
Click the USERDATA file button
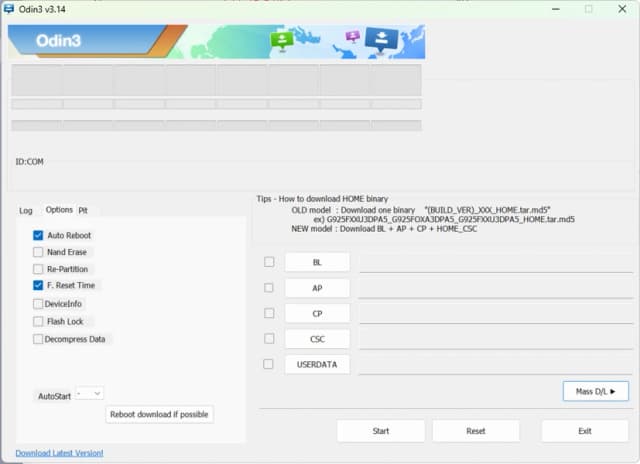point(317,364)
